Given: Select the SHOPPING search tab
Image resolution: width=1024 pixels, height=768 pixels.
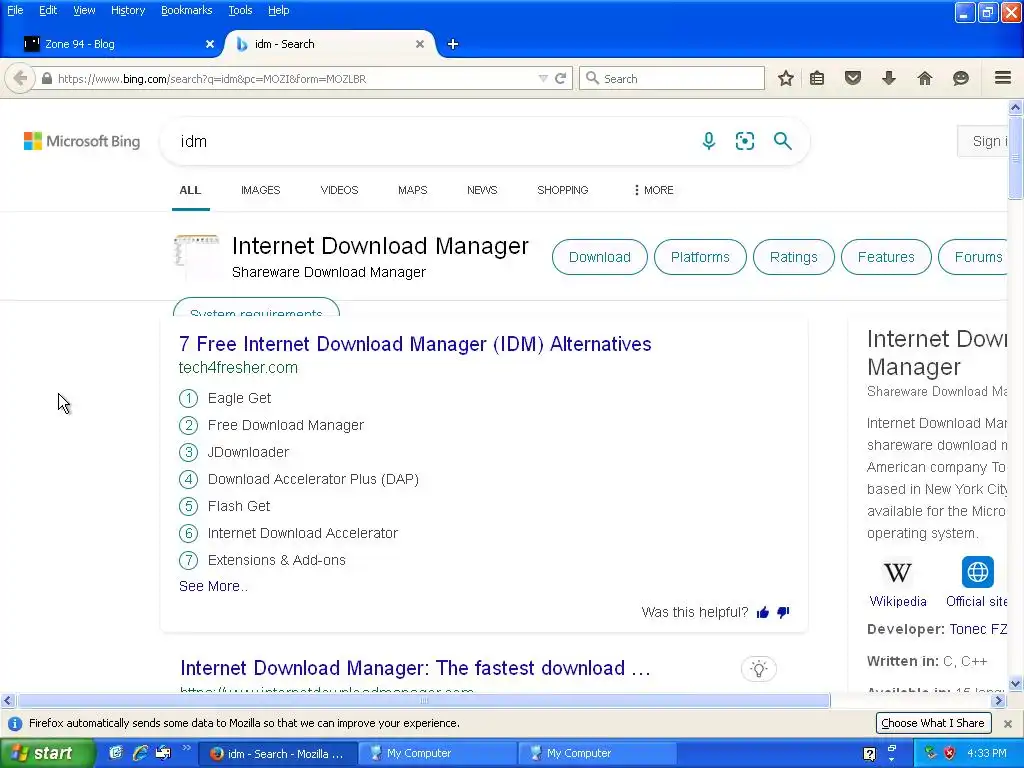Looking at the screenshot, I should coord(562,190).
